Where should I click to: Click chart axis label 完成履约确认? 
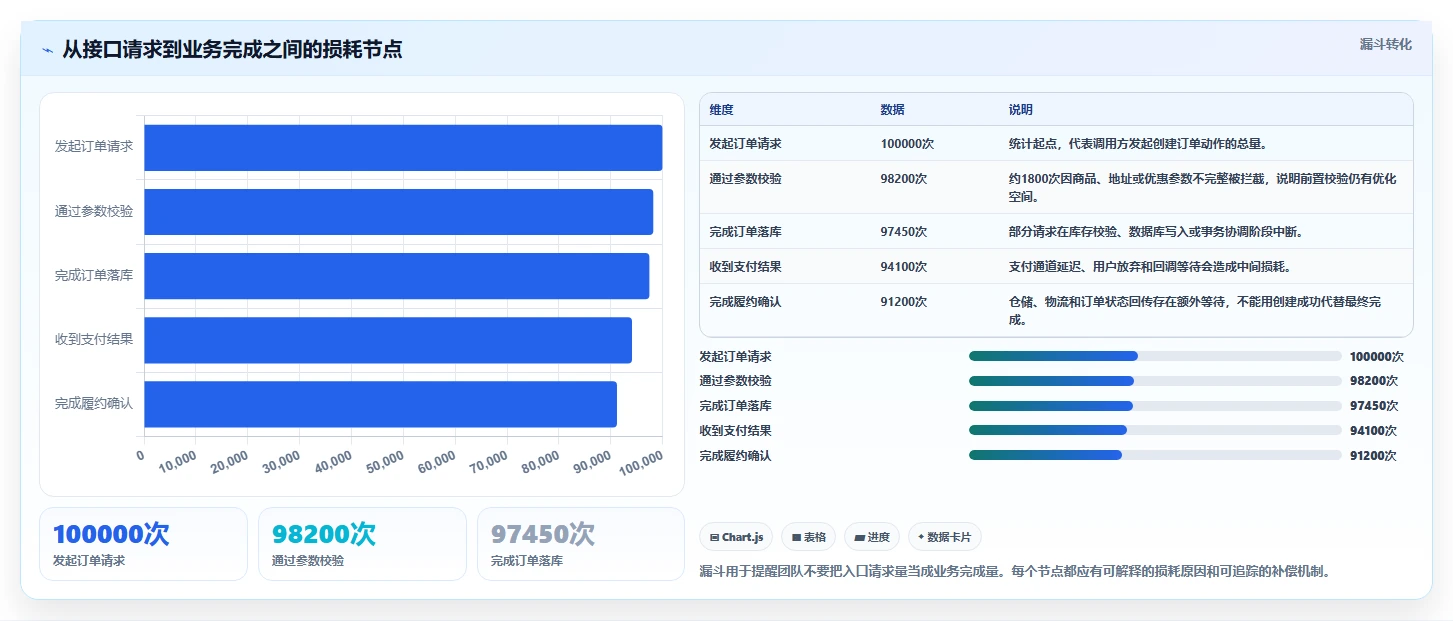tap(94, 404)
